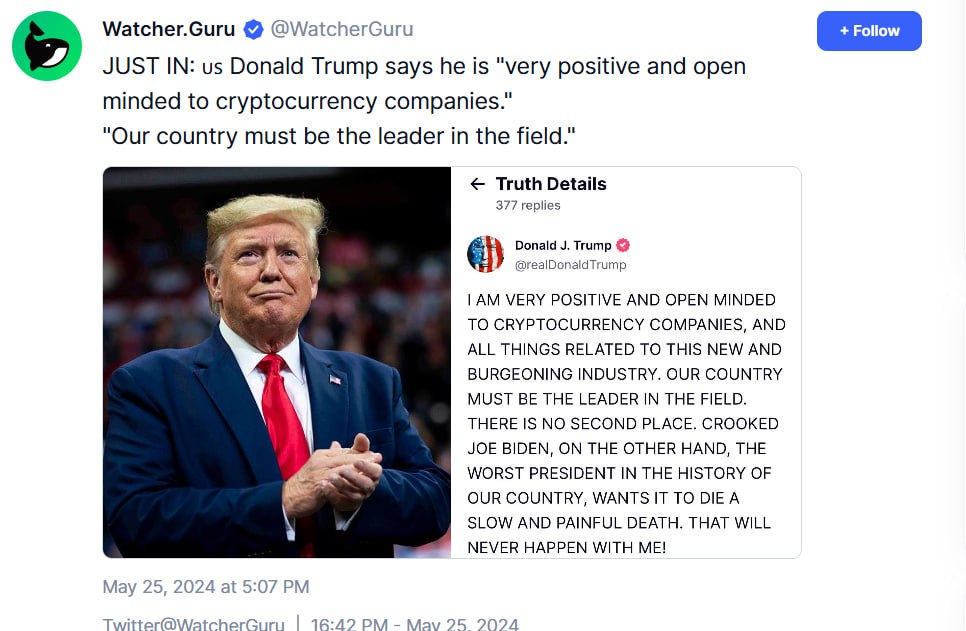Click the red verified badge beside Donald J. Trump

click(x=623, y=245)
